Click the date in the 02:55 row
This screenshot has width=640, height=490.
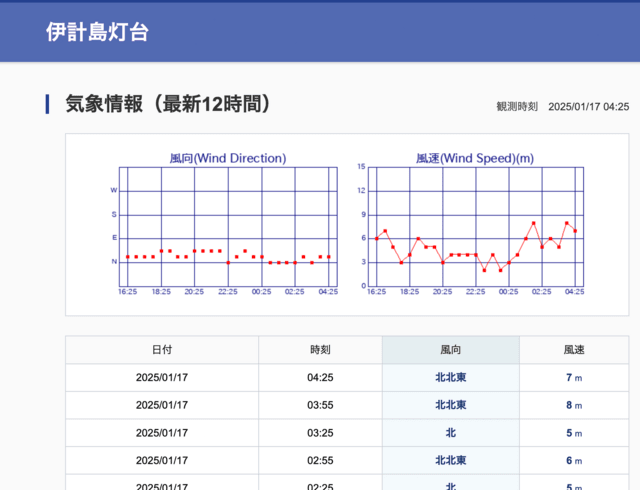pos(162,461)
